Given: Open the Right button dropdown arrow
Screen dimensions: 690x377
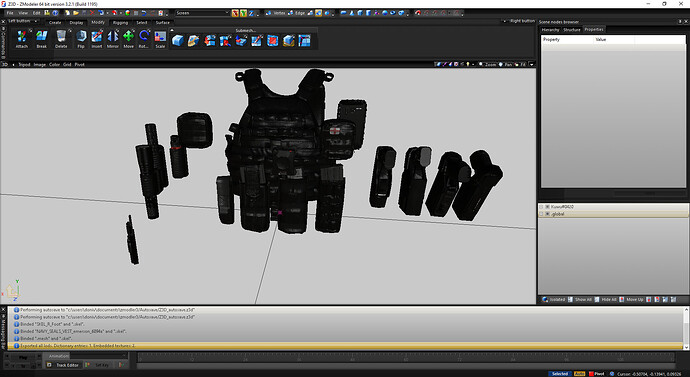Looking at the screenshot, I should 505,21.
